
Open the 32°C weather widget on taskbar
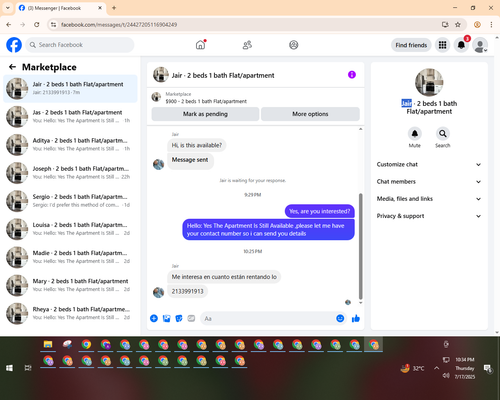(x=413, y=368)
